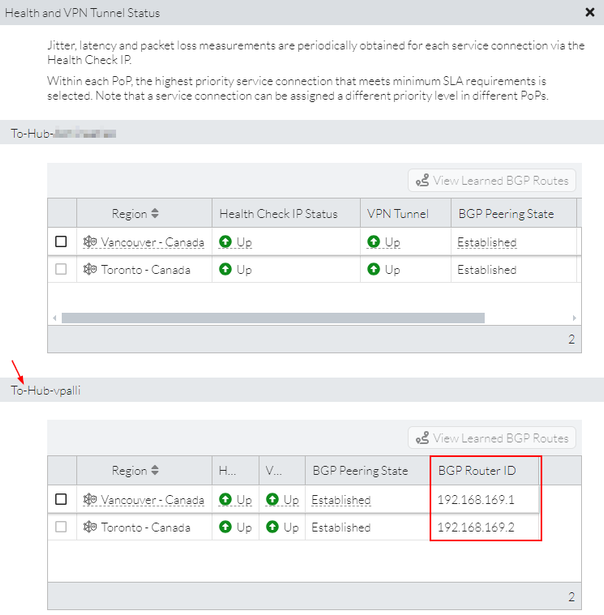Sort To-Hub-vpalli table by Region arrows
604x615 pixels.
(x=155, y=471)
